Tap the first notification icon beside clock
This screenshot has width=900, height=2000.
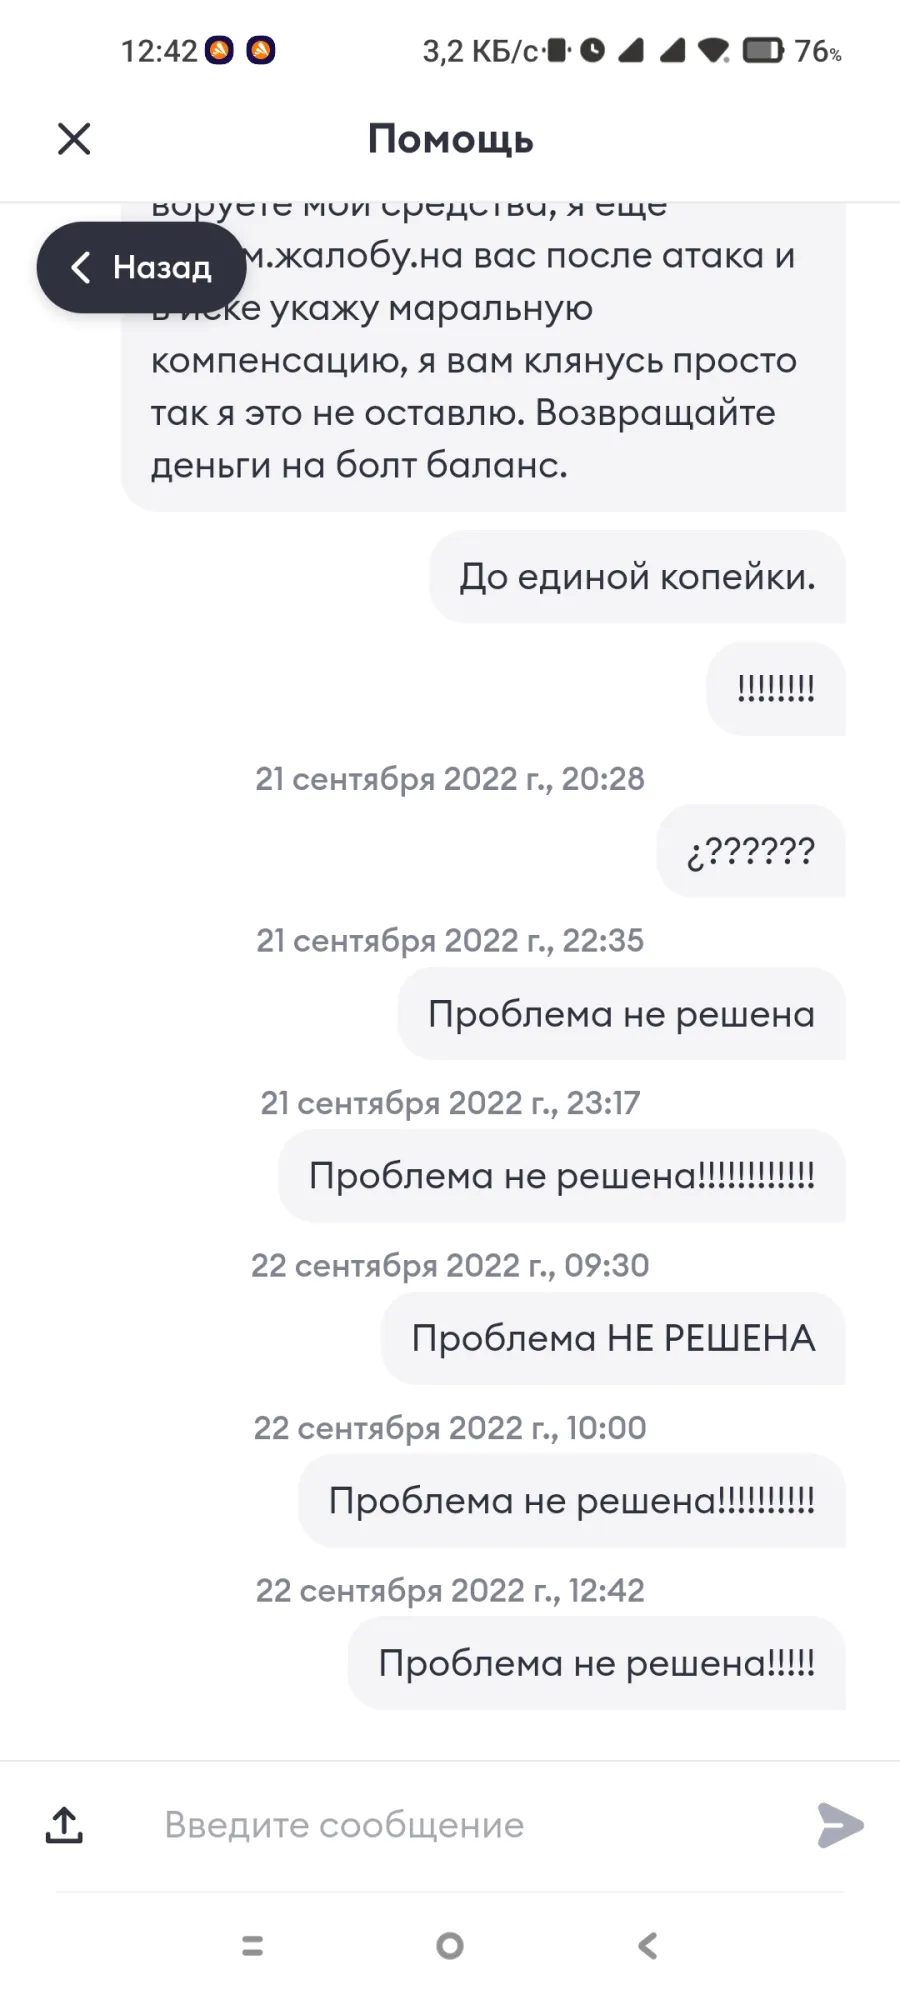point(219,50)
